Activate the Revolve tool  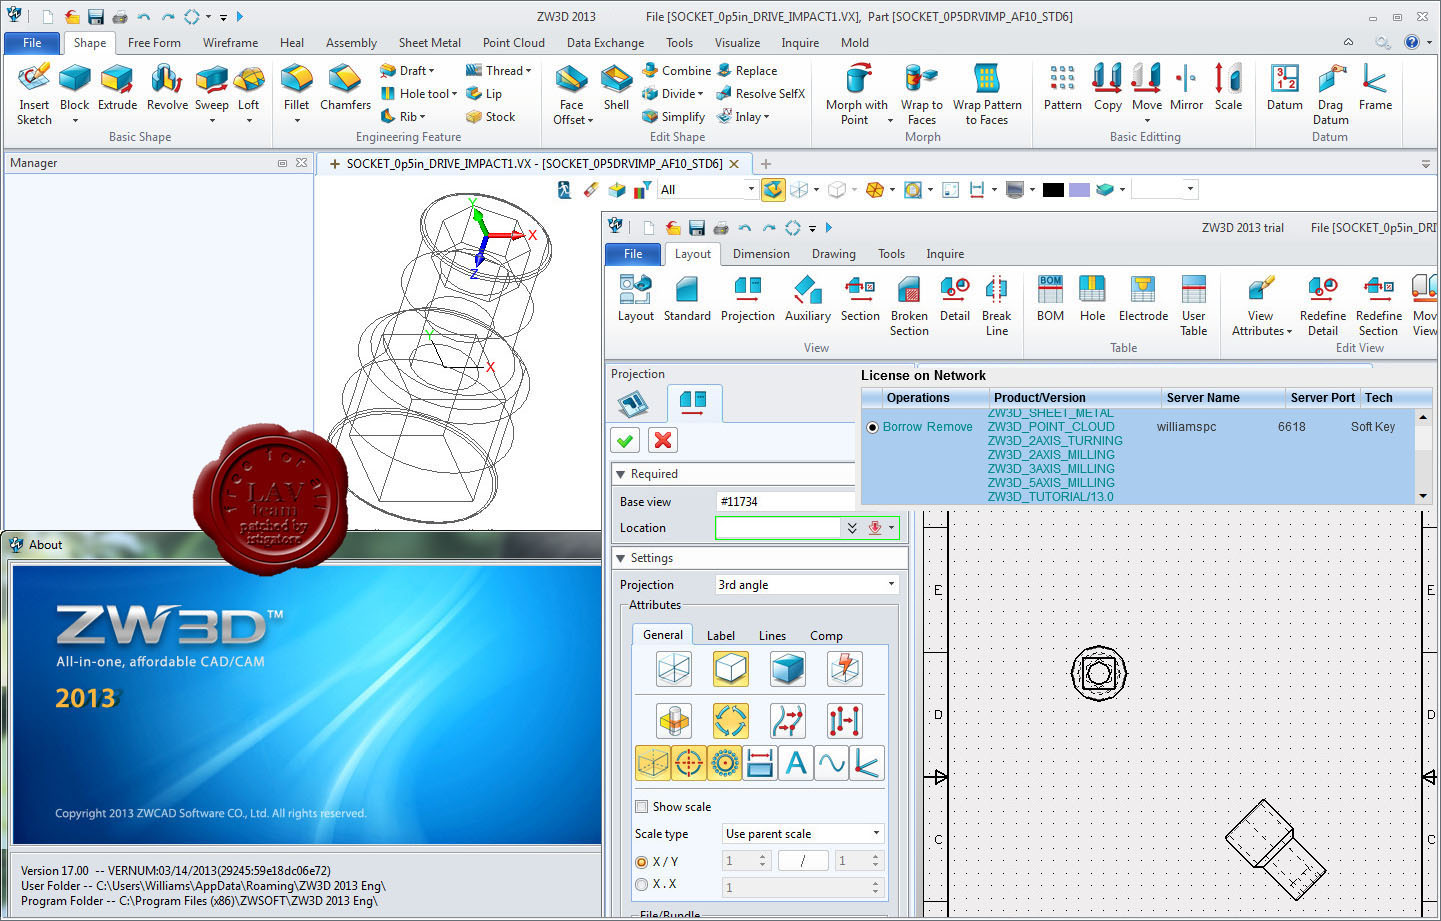[x=167, y=86]
